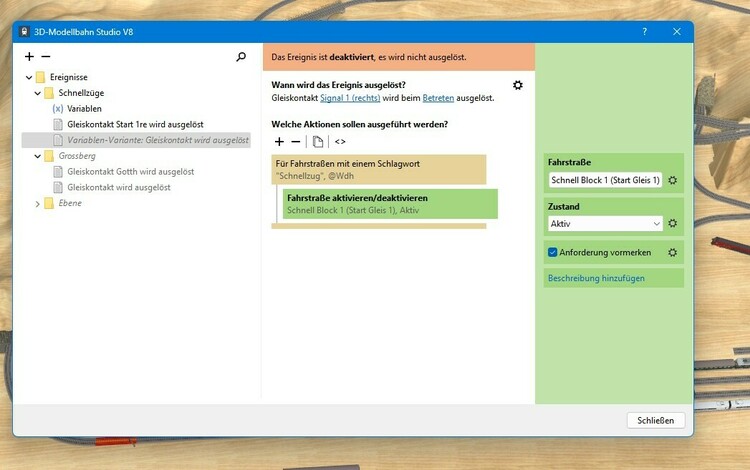Select Variablen-Variante: Gleiskontakt wird ausgelöst
Viewport: 750px width, 470px height.
(158, 140)
